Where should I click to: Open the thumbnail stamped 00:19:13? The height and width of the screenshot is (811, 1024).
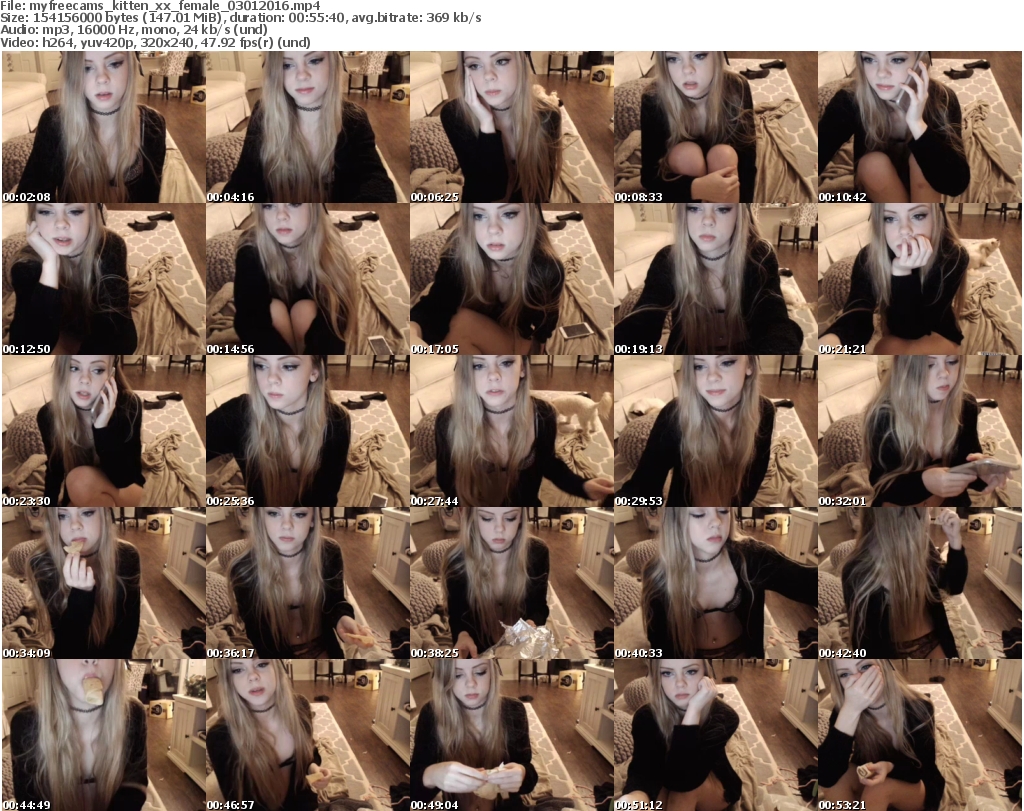point(715,279)
